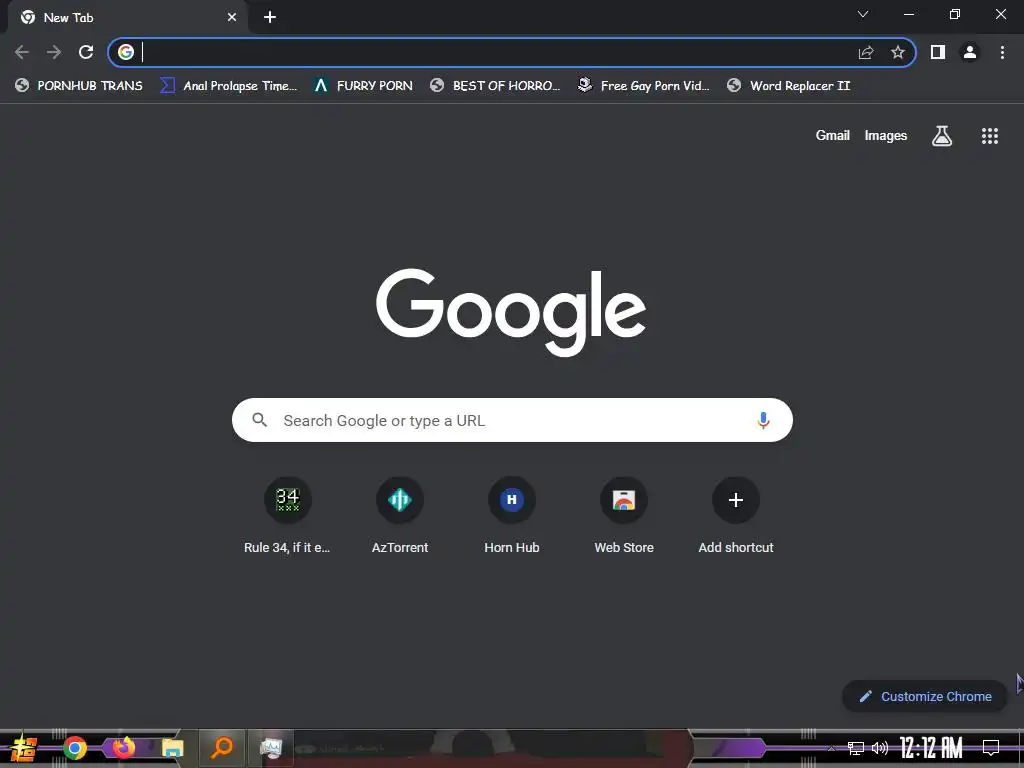This screenshot has height=768, width=1024.
Task: Open the Chrome profile menu
Action: (x=970, y=52)
